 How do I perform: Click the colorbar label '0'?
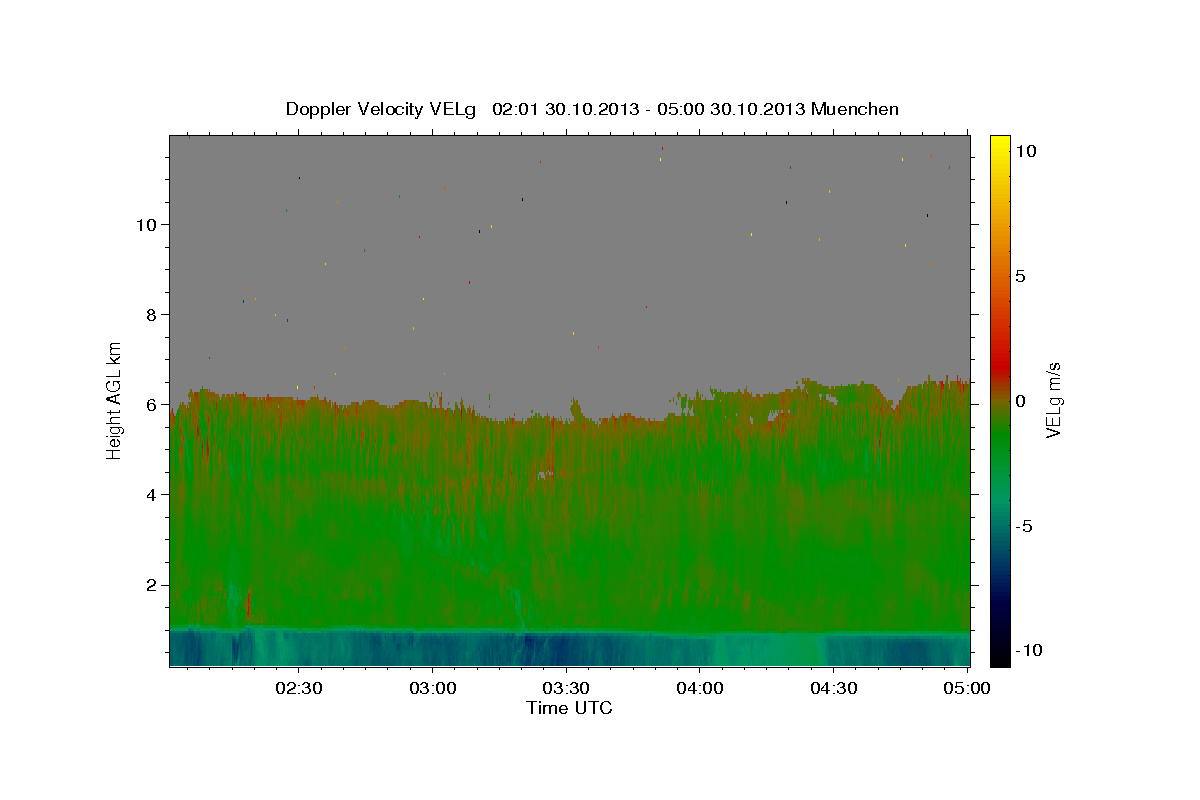click(x=1021, y=401)
